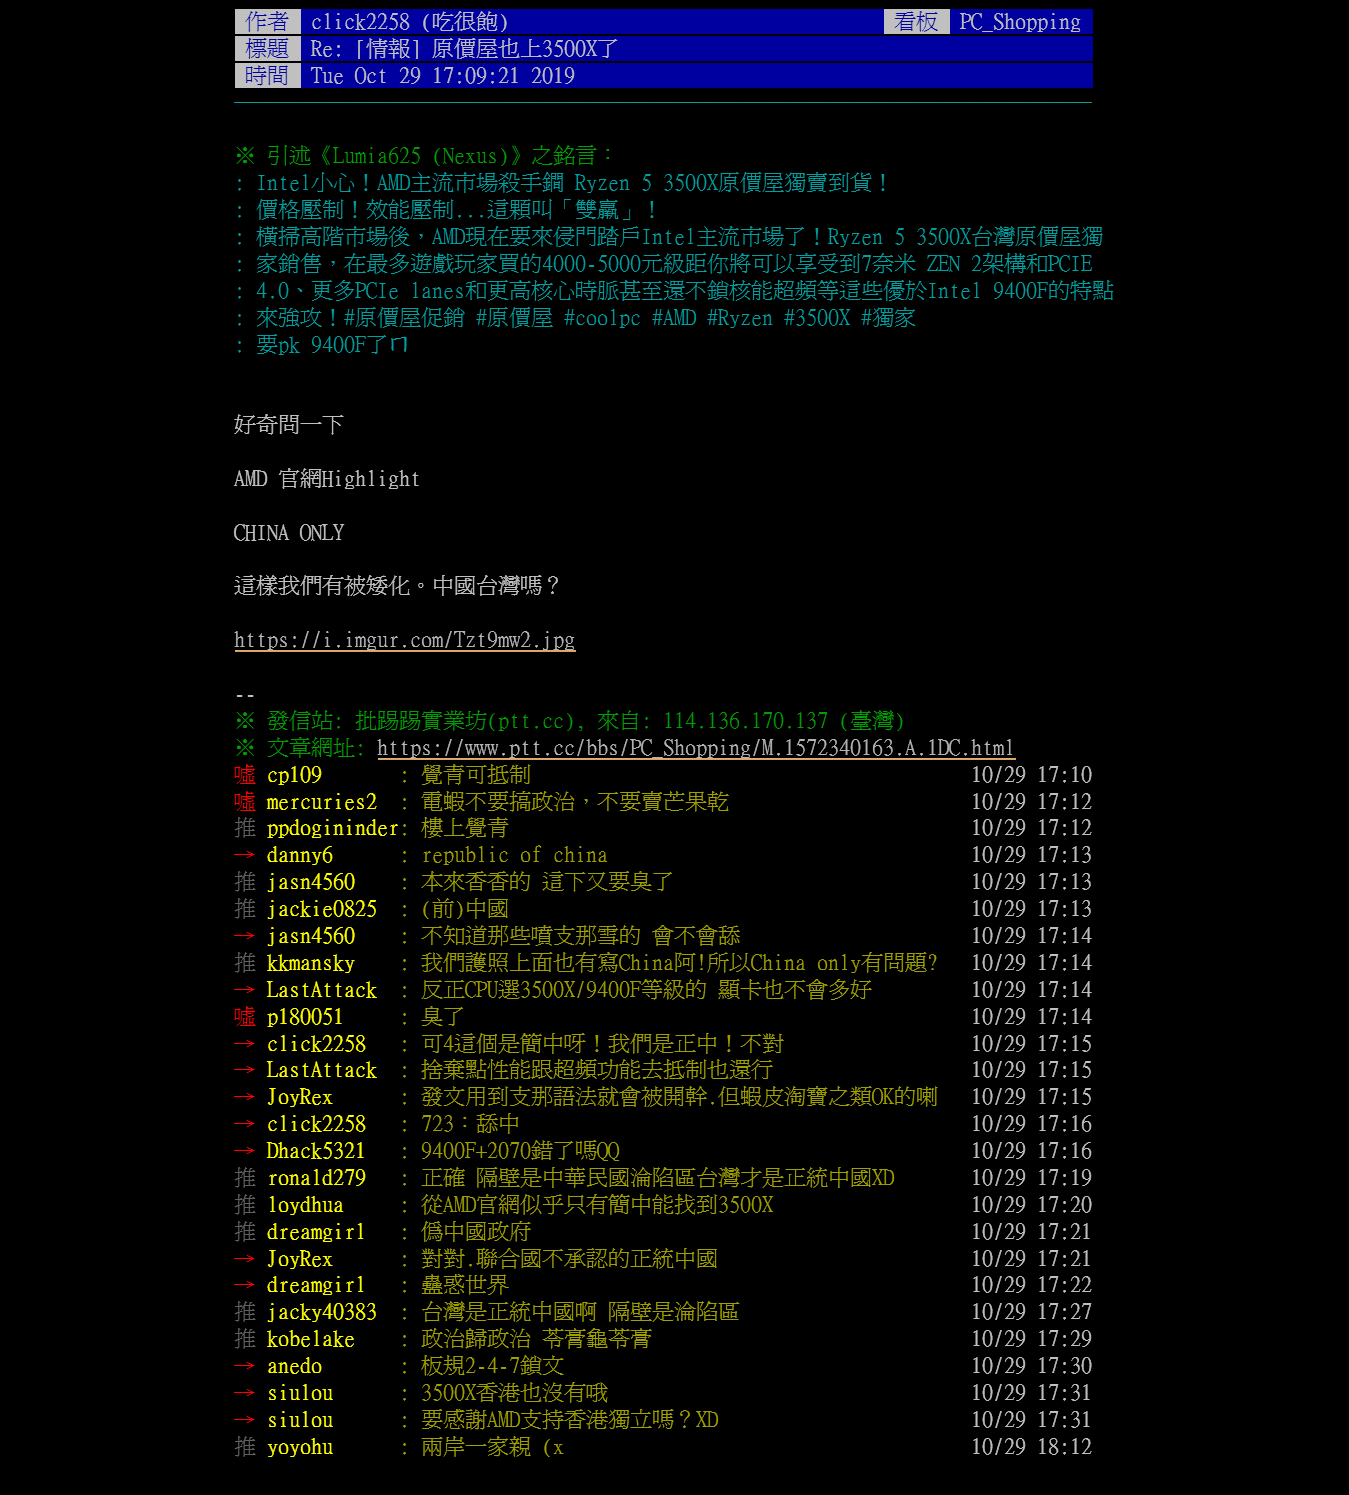Image resolution: width=1349 pixels, height=1495 pixels.
Task: Click comment 臭了 by p180051
Action: (443, 1017)
